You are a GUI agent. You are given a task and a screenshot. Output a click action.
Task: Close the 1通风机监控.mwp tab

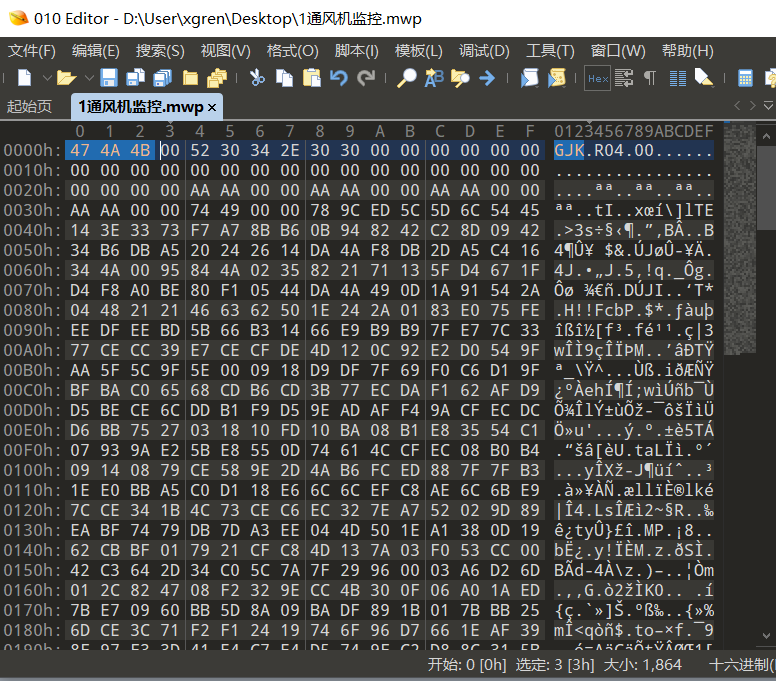212,107
